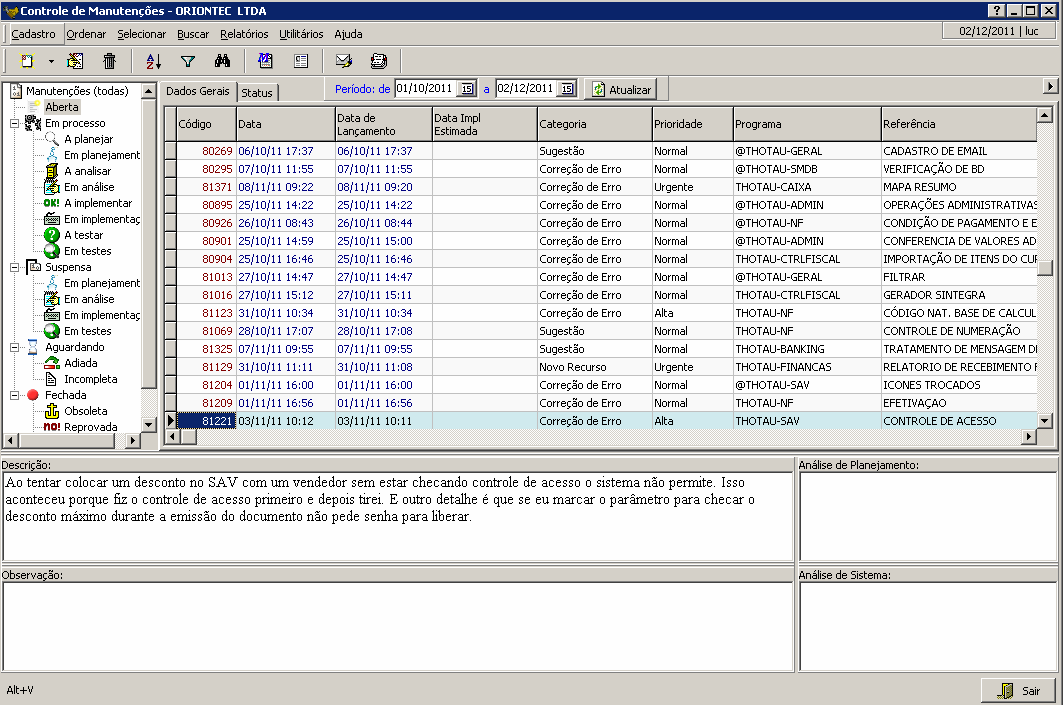Collapse the 'Em processo' tree node
Screen dimensions: 1063x705
pyautogui.click(x=15, y=123)
